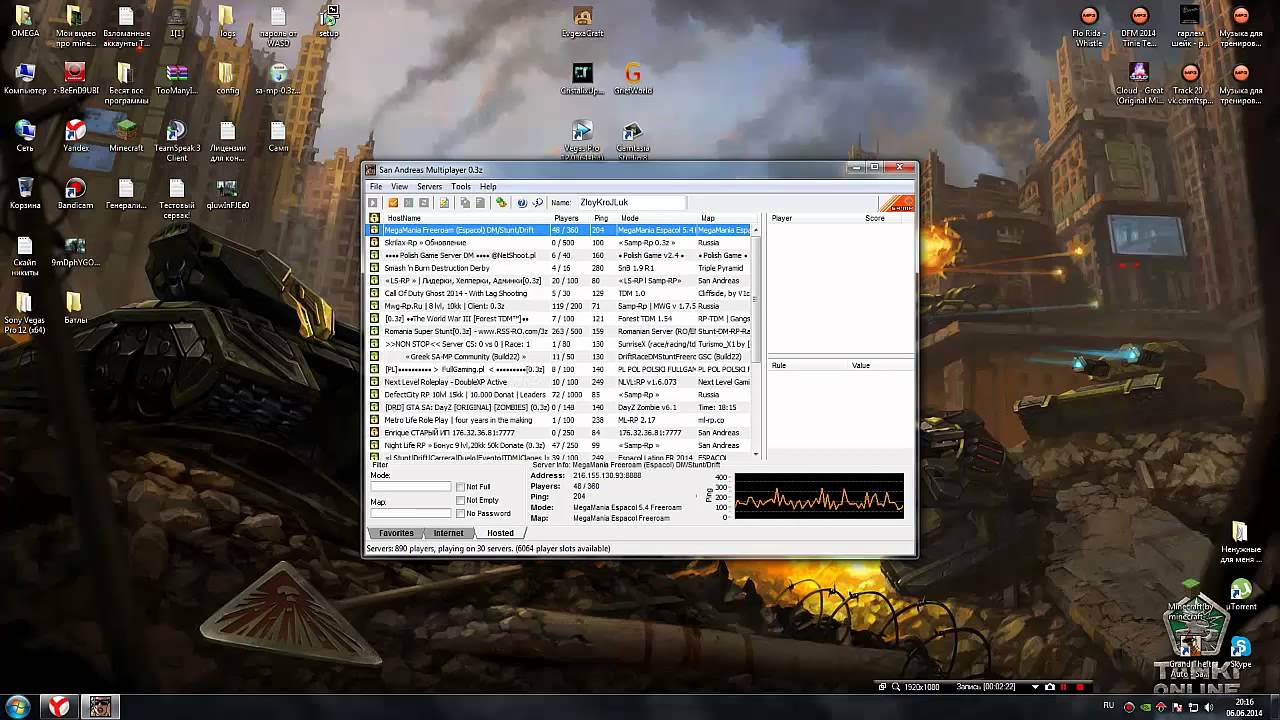Select the Mwg-Rp.Ru server row
This screenshot has height=720, width=1280.
pos(560,306)
